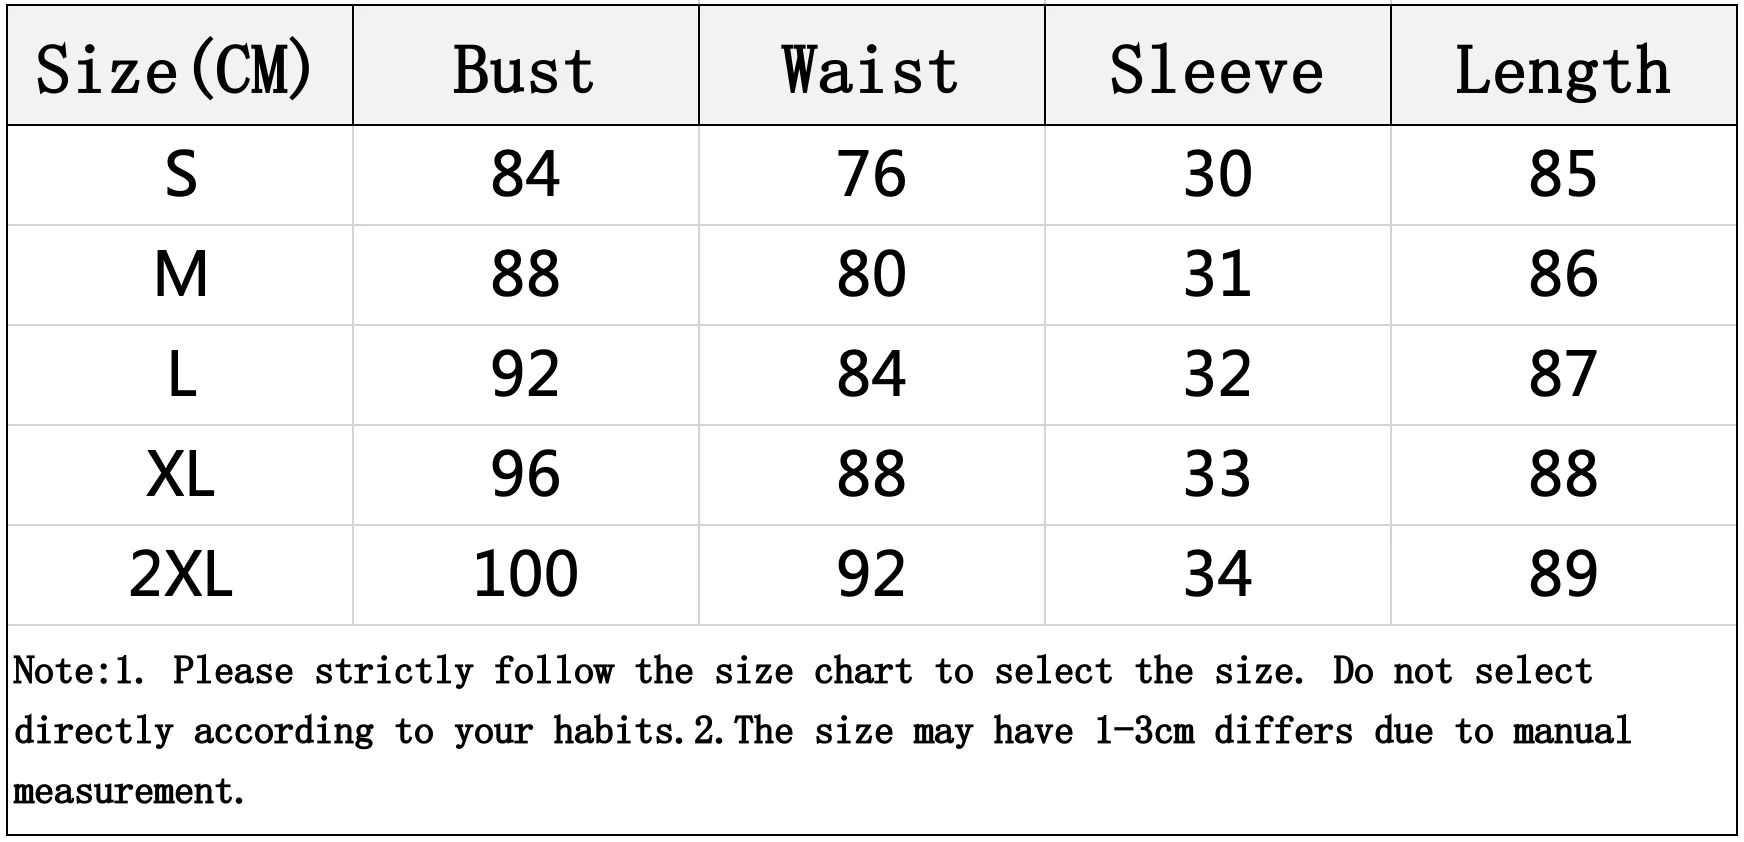The height and width of the screenshot is (842, 1744).
Task: Select bust value 100 for 2XL
Action: click(525, 574)
